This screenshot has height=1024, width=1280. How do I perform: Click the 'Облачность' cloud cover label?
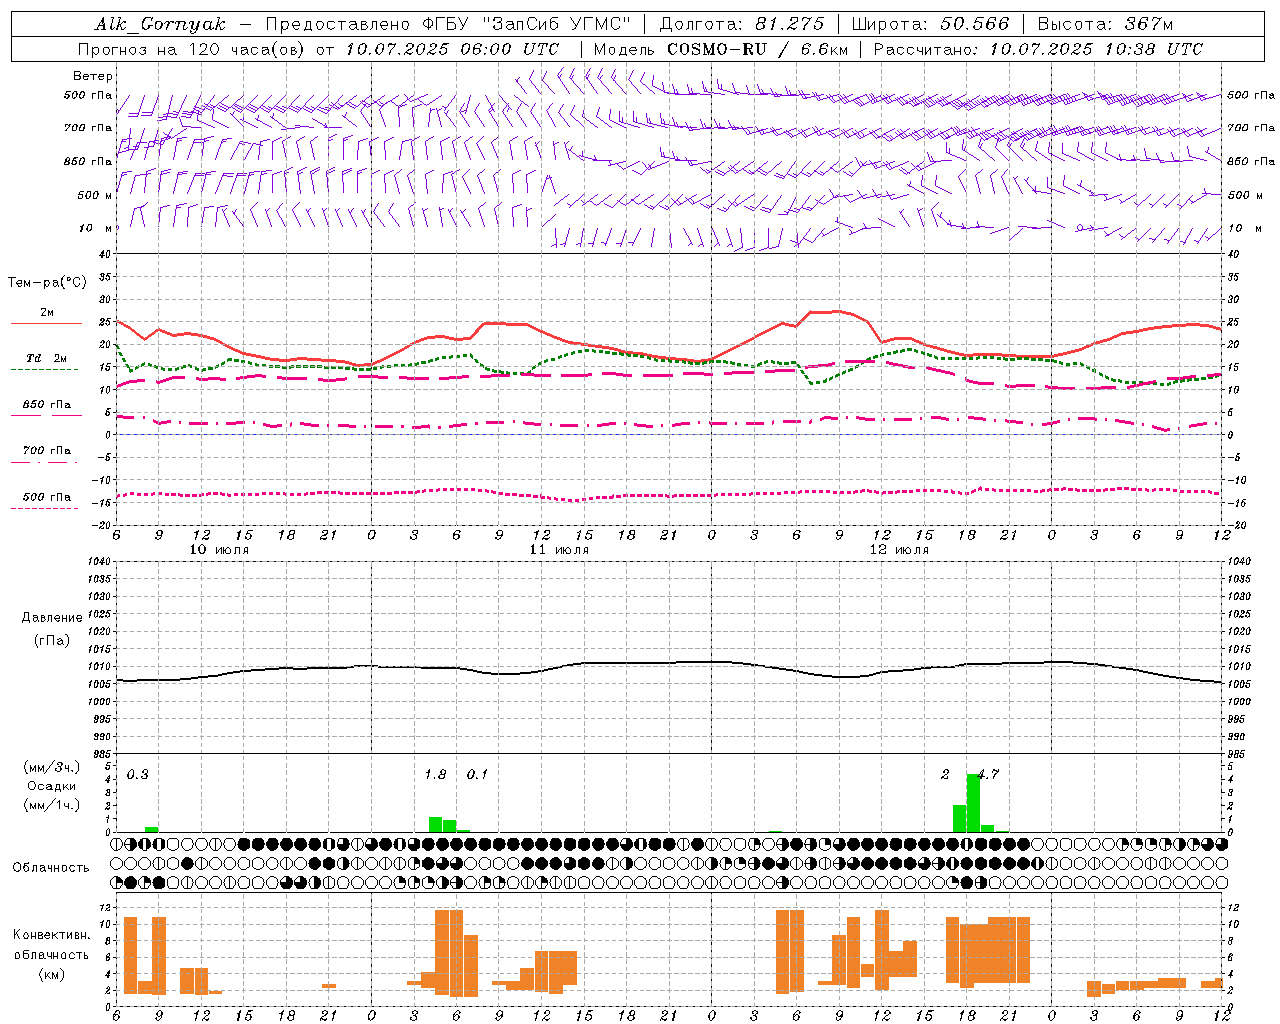(x=51, y=867)
